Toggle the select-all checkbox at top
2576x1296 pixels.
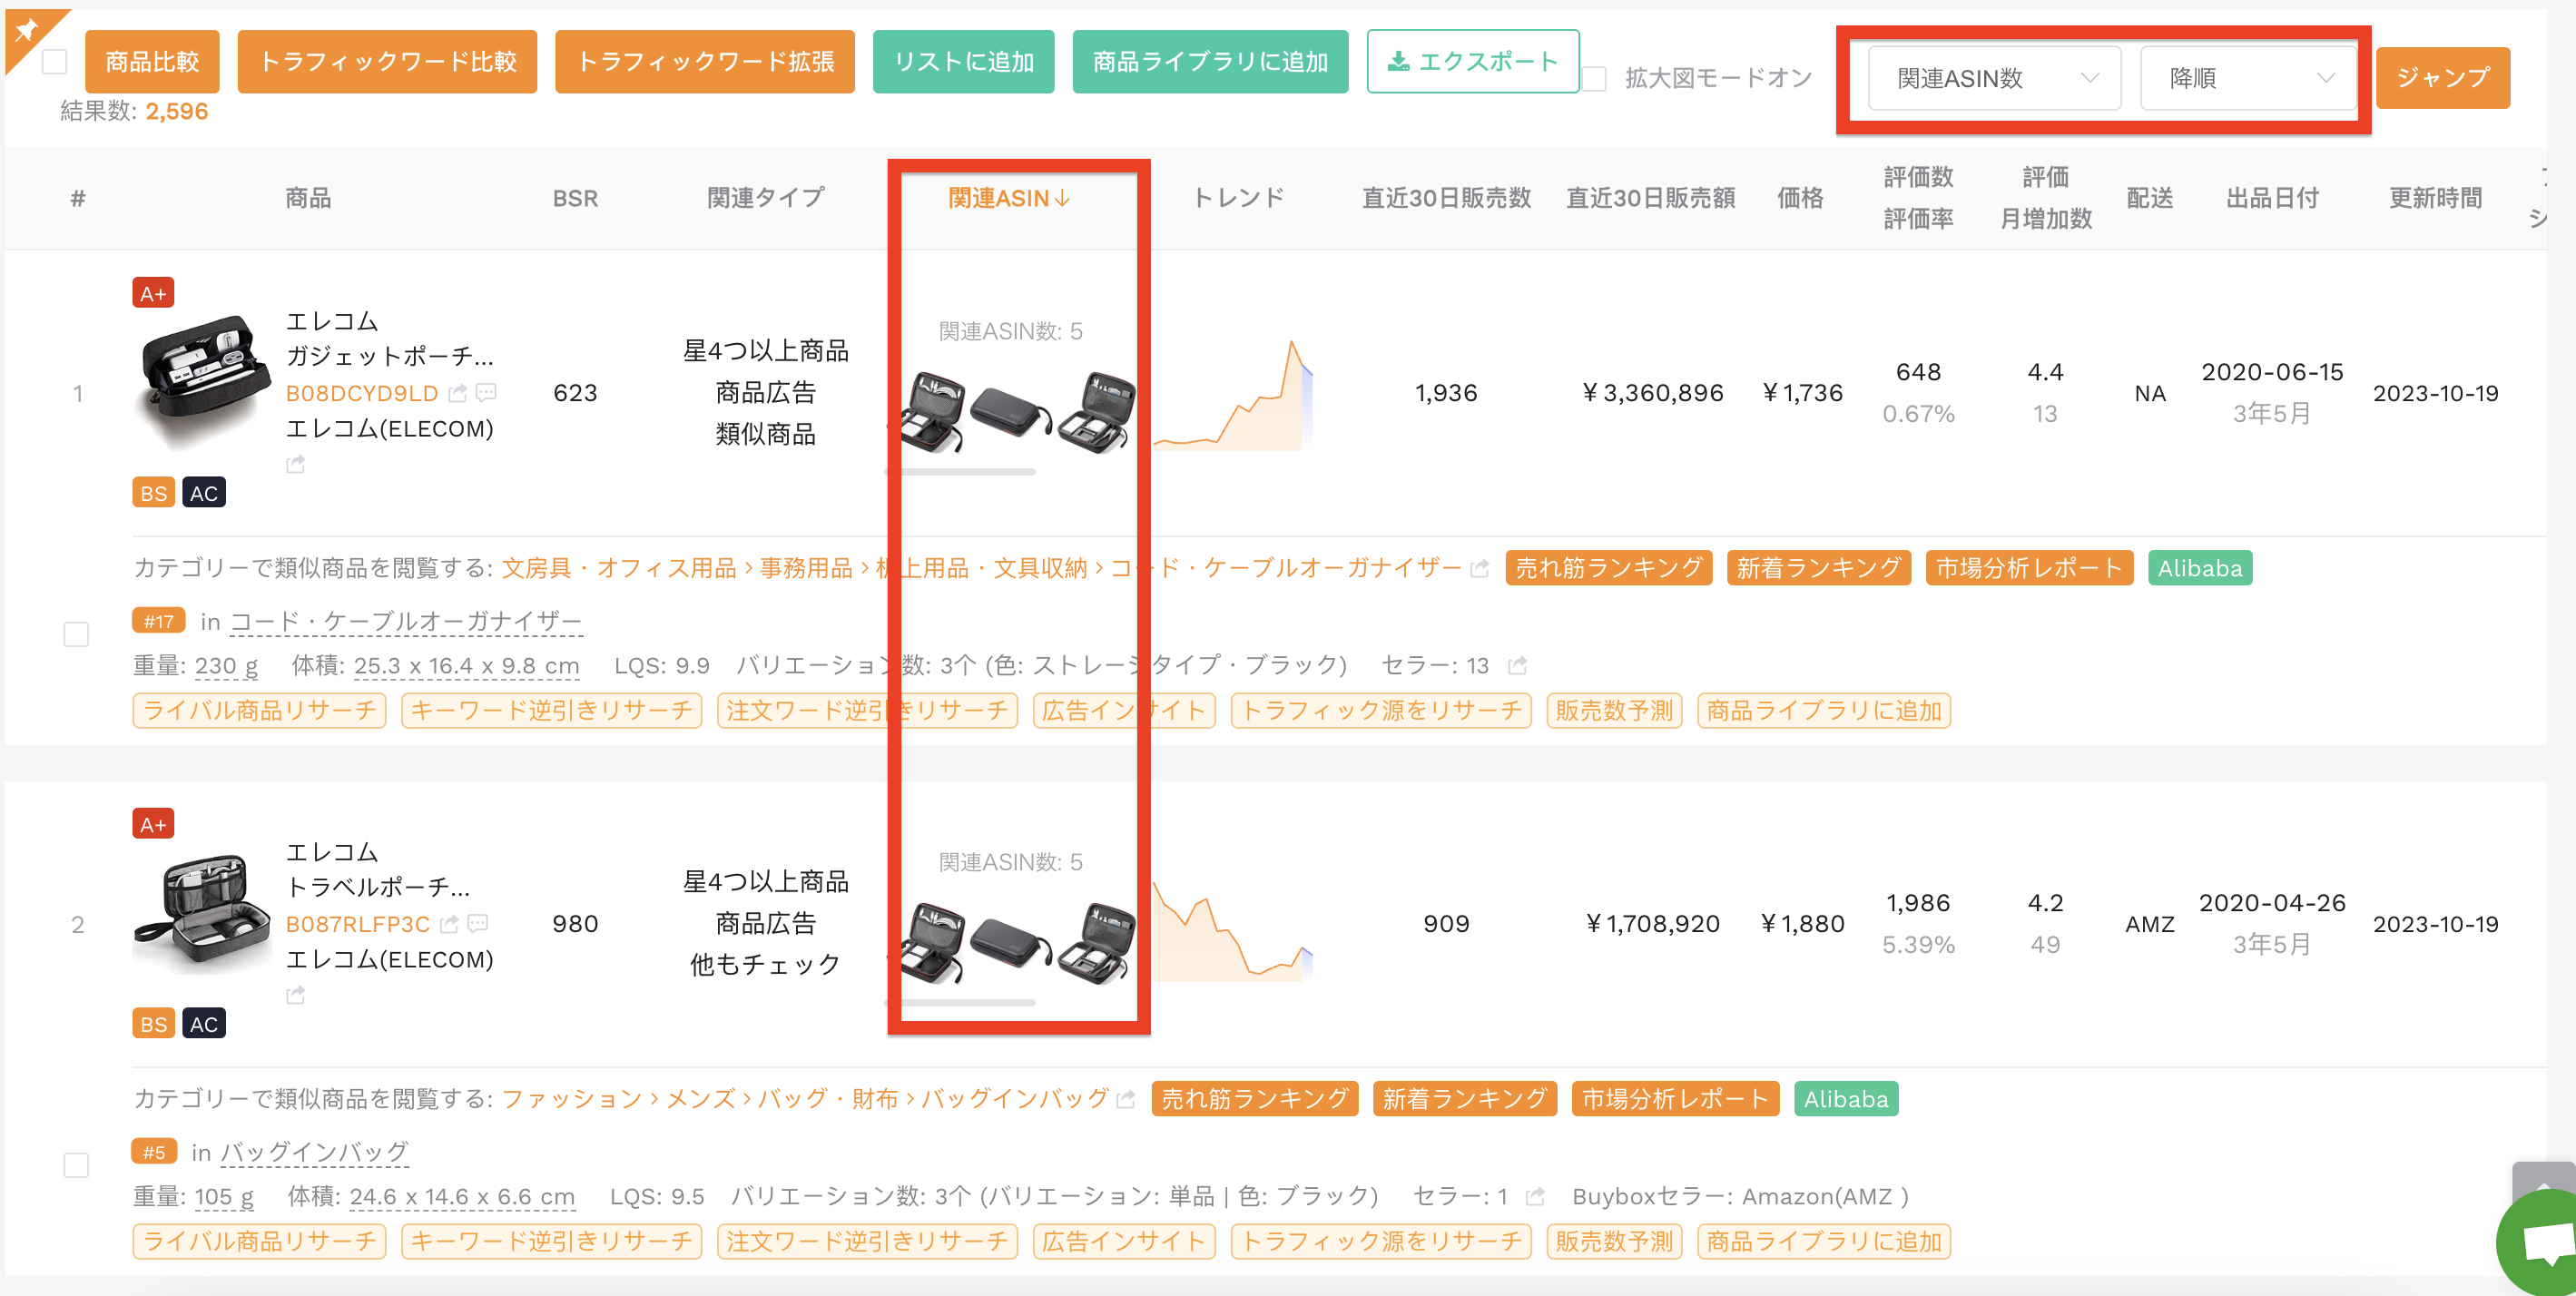(x=55, y=62)
